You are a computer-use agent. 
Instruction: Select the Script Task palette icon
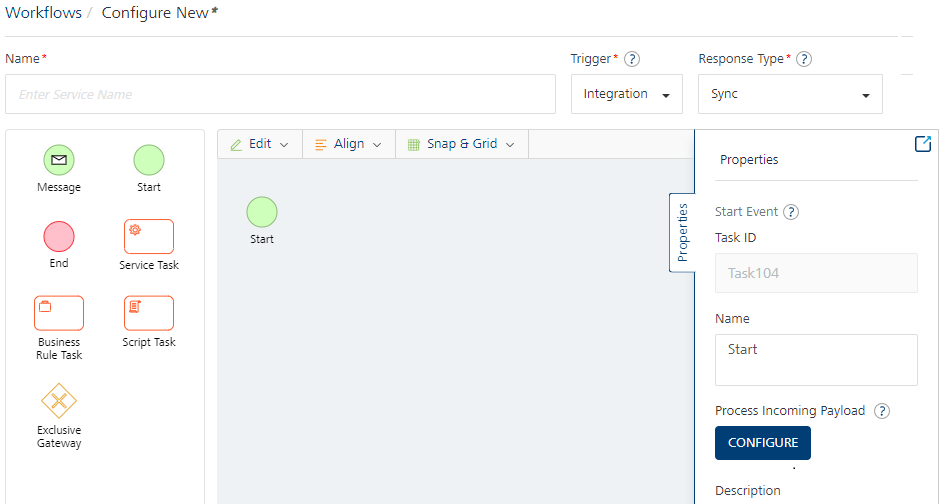click(x=149, y=313)
